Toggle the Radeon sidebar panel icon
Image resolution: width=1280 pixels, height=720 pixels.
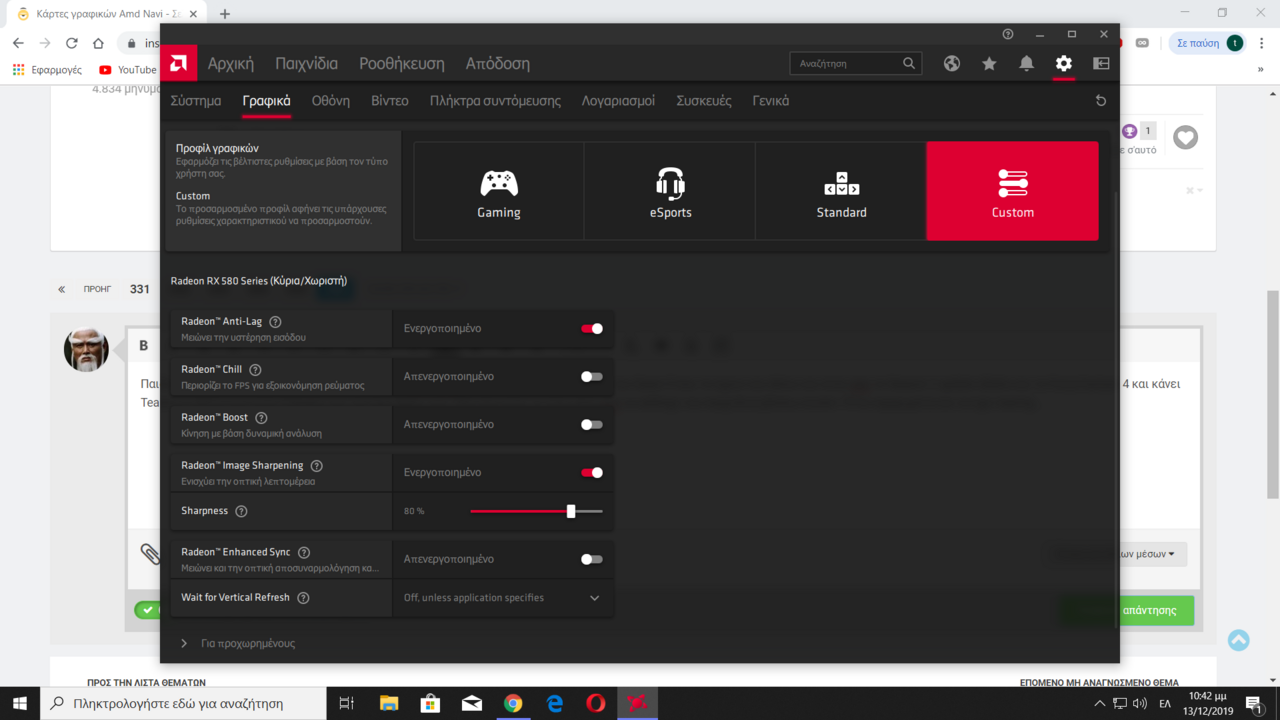pyautogui.click(x=1101, y=63)
